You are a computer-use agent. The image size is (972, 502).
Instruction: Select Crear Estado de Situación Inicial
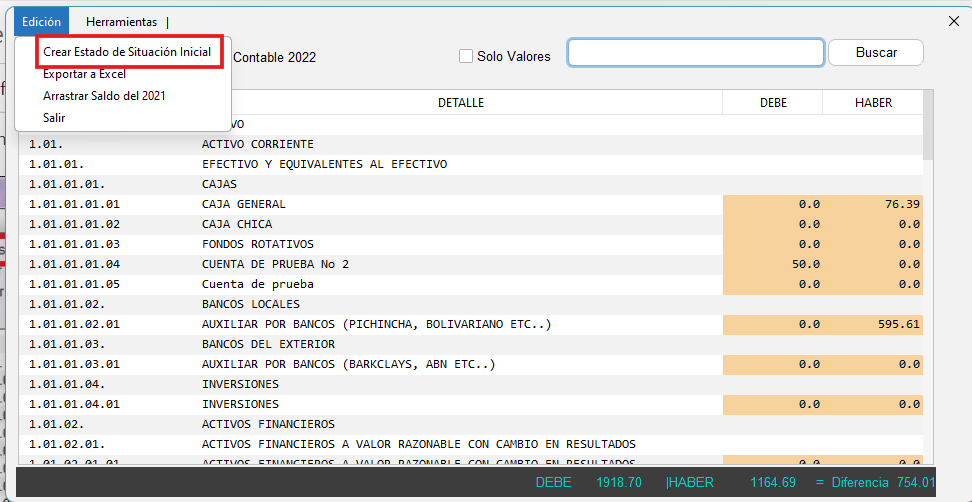pos(127,52)
